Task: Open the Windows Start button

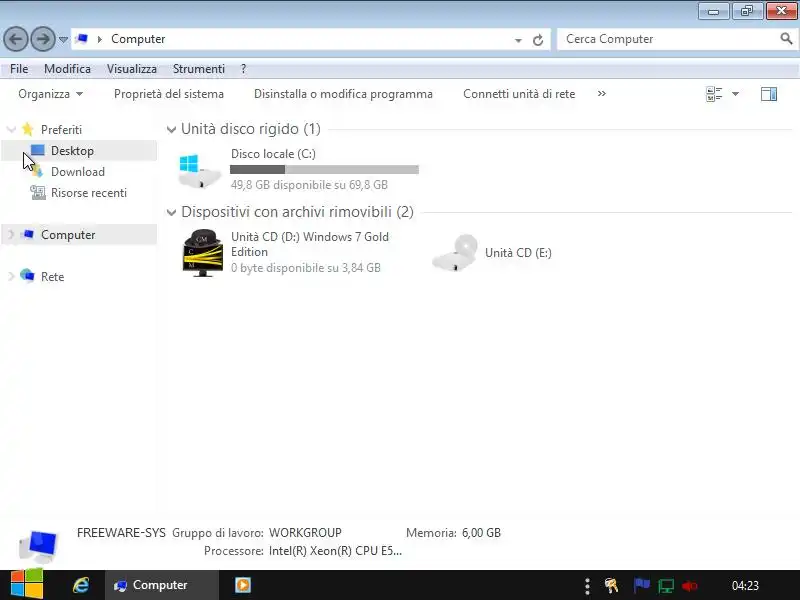Action: 27,584
